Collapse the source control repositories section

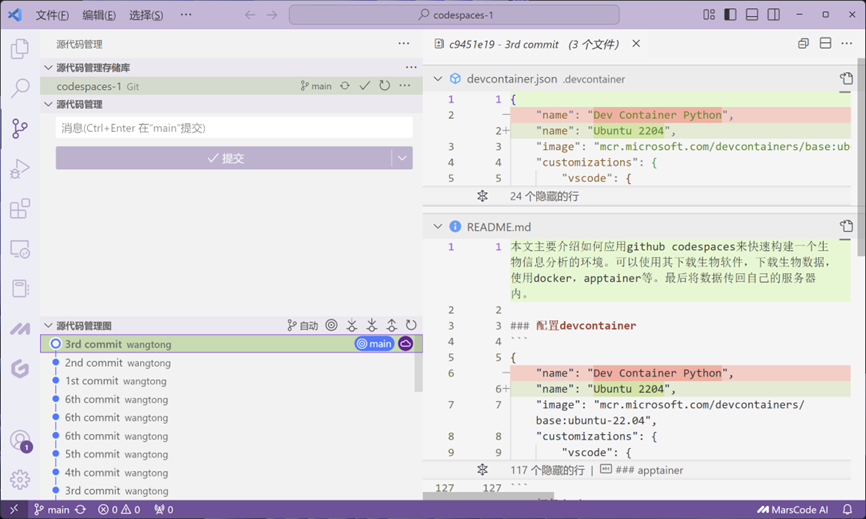point(49,67)
